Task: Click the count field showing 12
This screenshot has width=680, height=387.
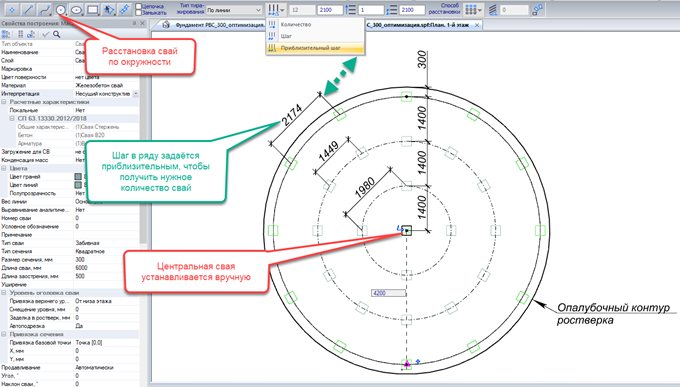Action: pos(302,10)
